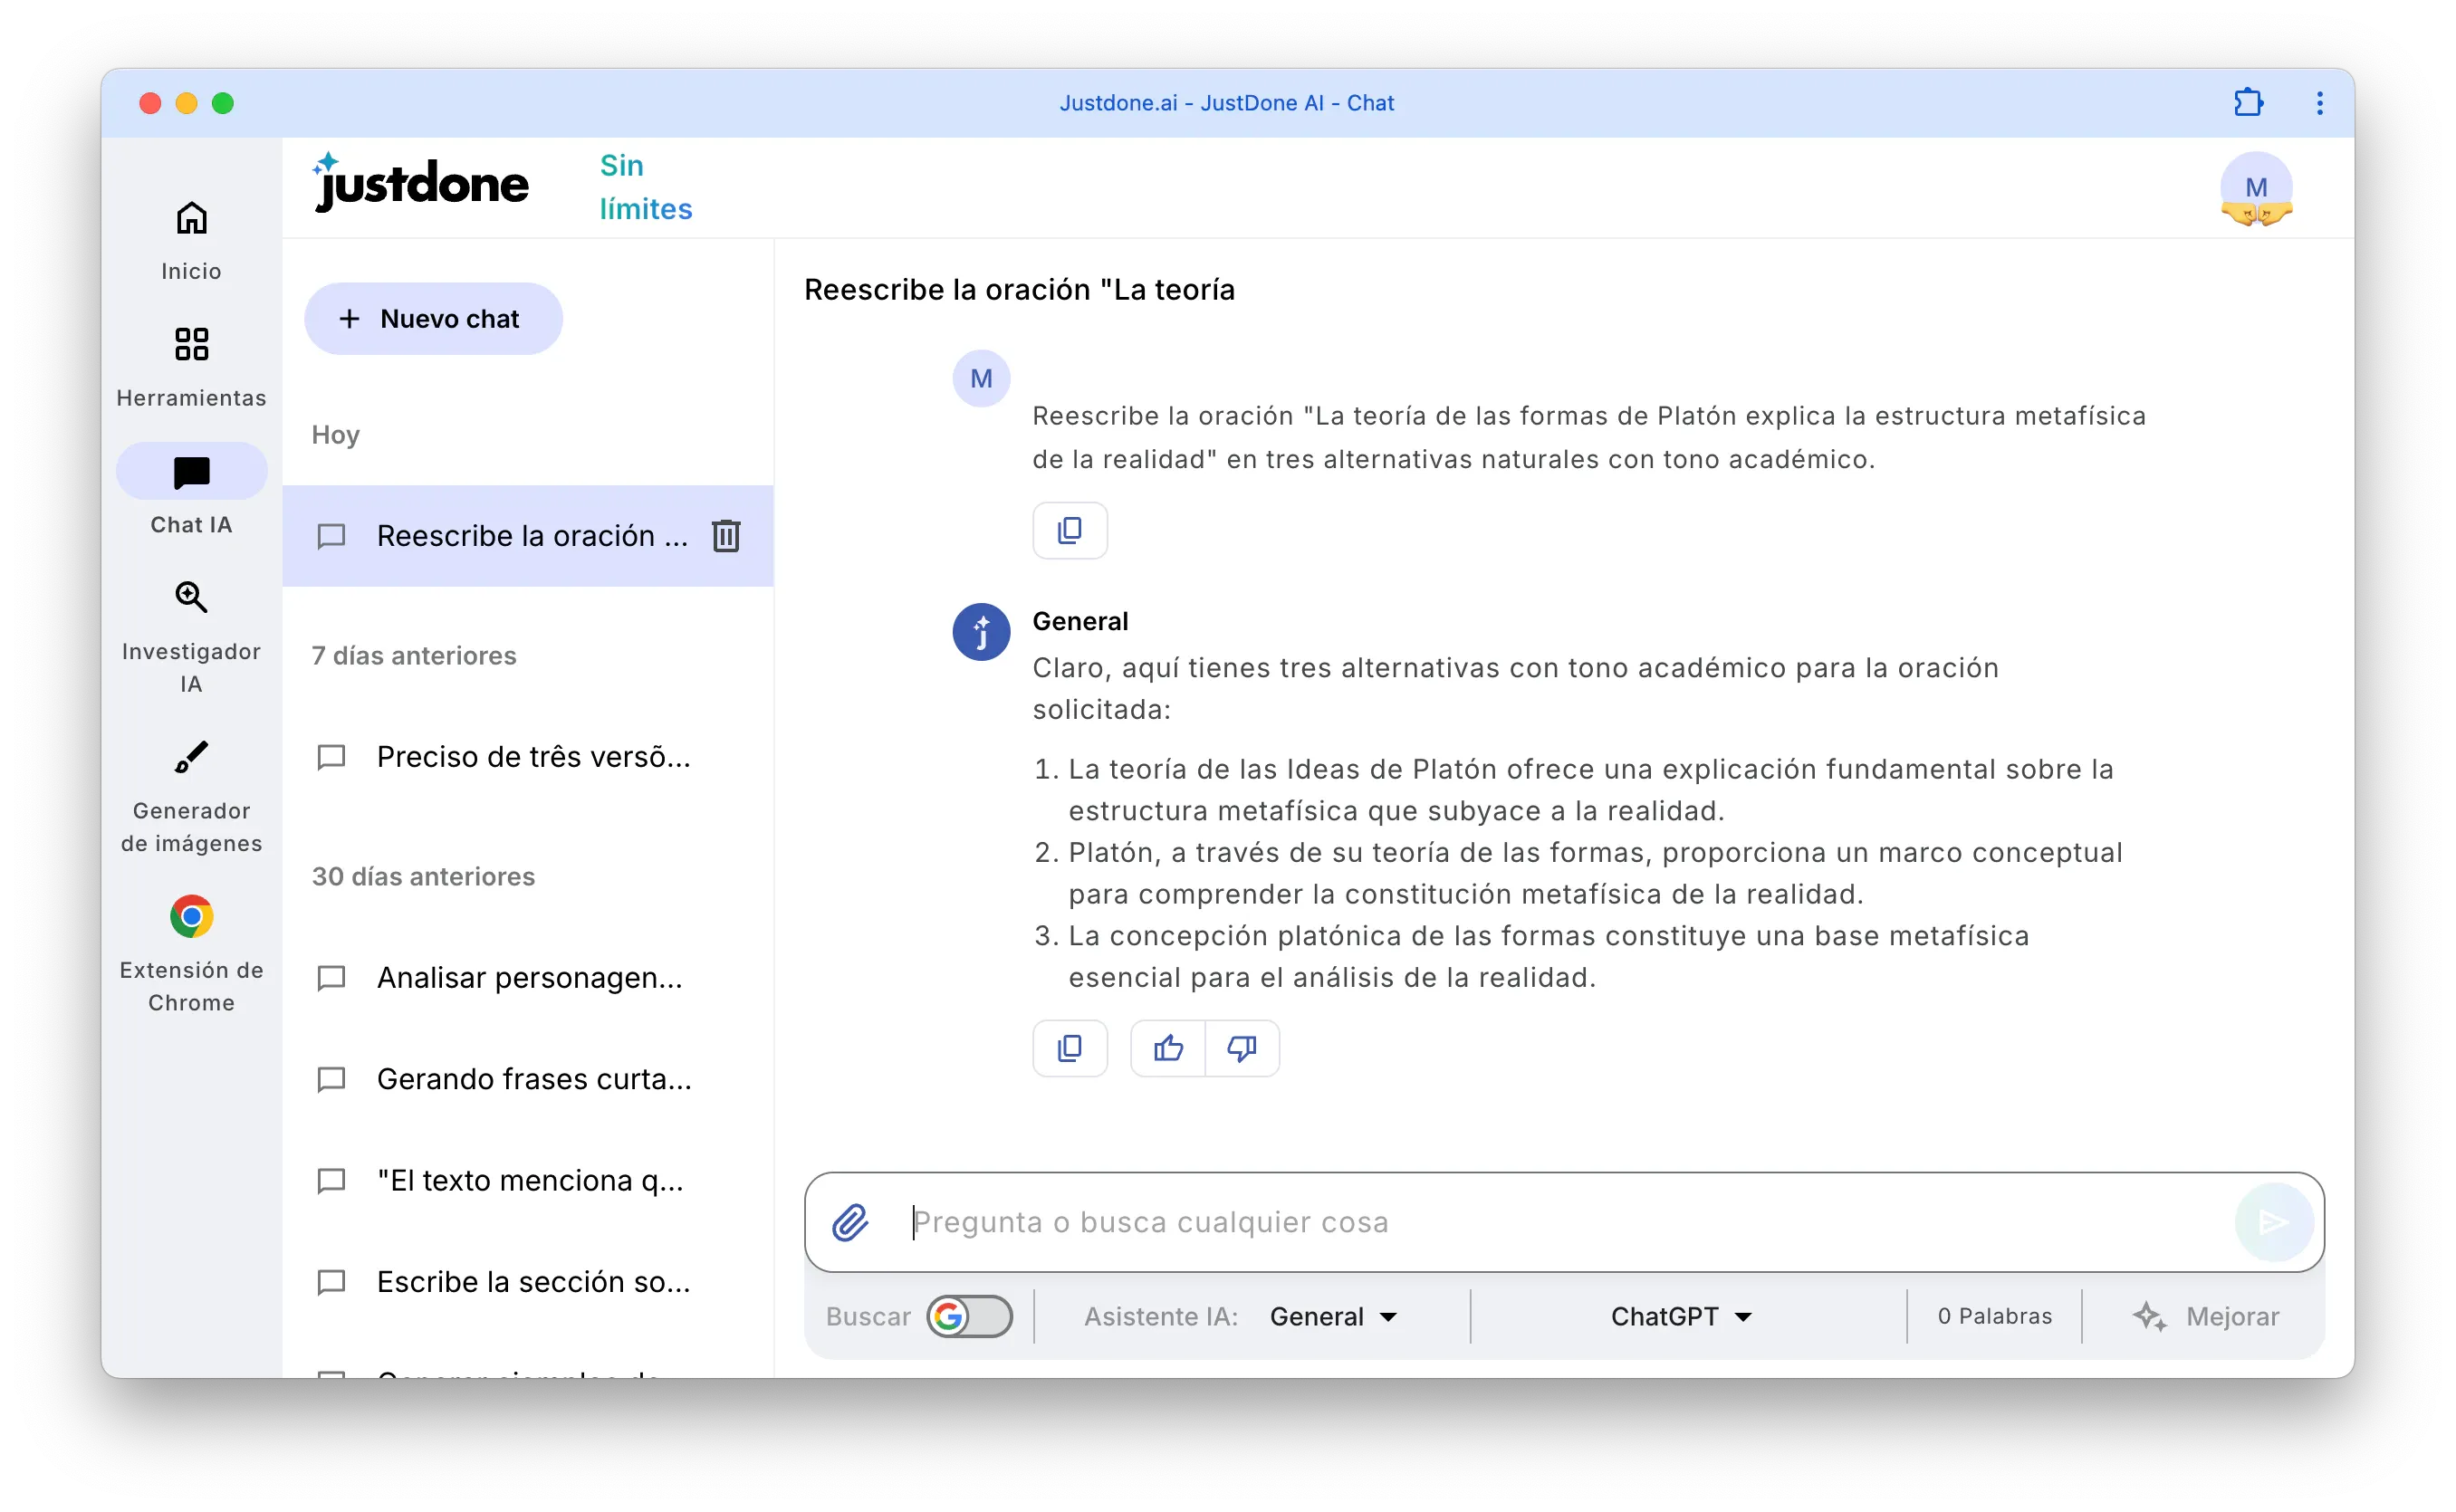
Task: Expand the Asistente IA General dropdown
Action: (1334, 1316)
